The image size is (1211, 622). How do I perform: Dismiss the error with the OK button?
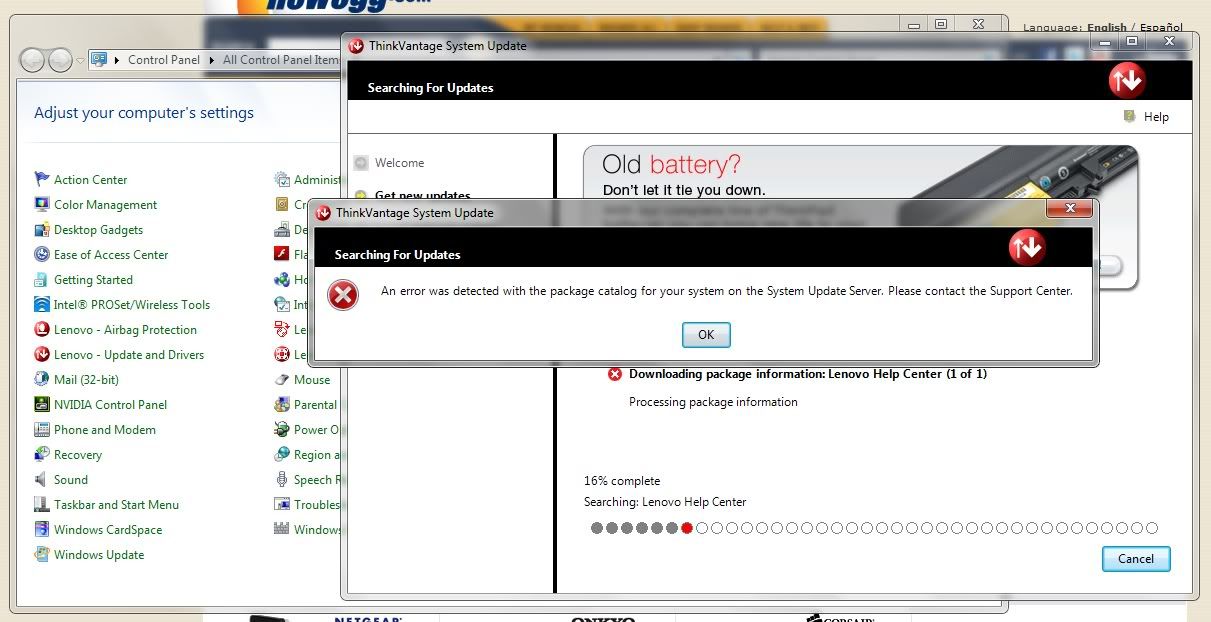(x=706, y=335)
